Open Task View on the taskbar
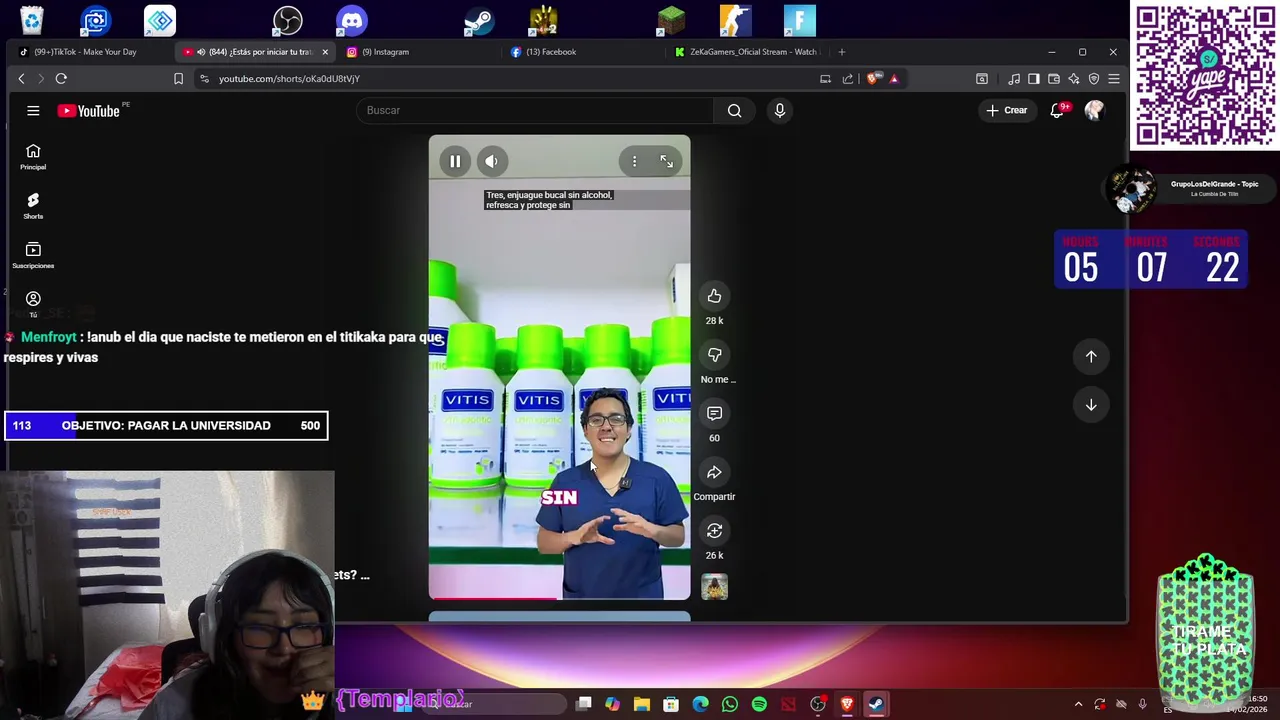 click(584, 704)
